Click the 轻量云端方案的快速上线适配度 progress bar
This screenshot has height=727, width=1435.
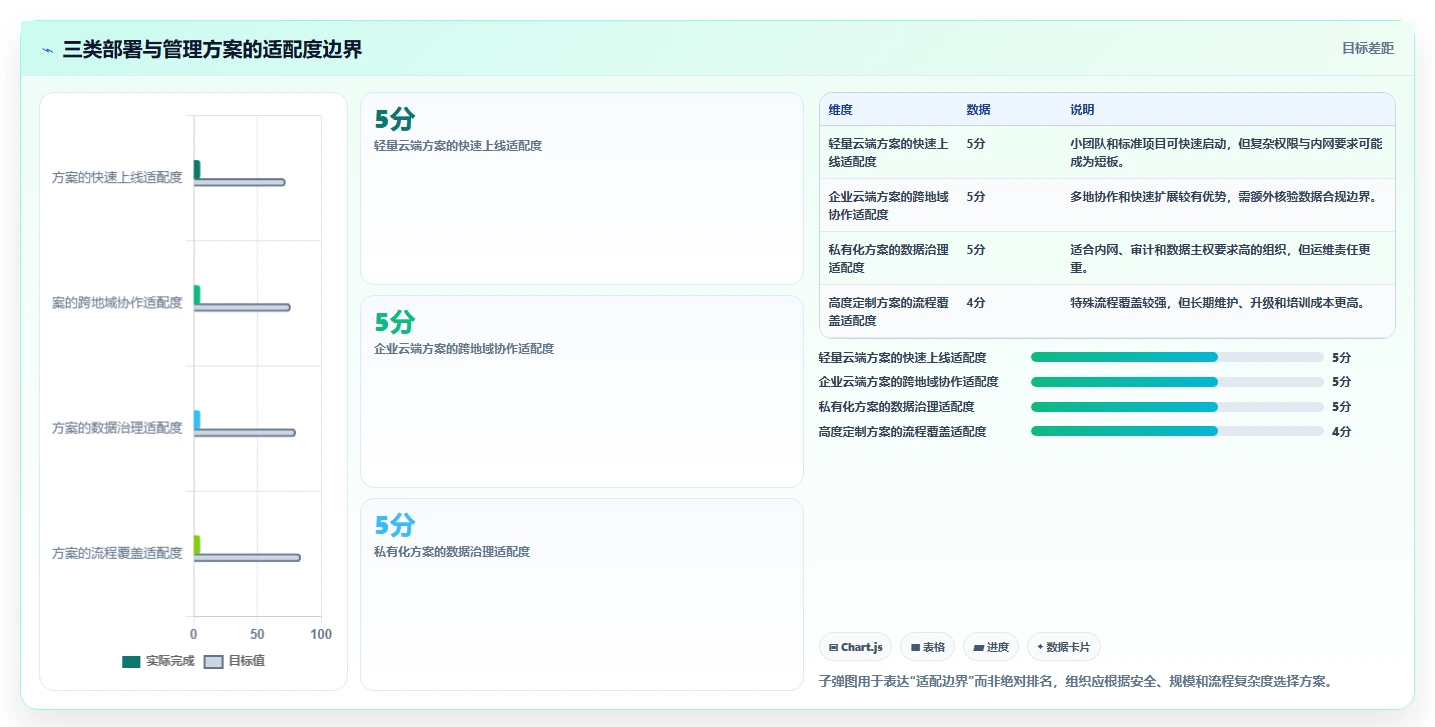pyautogui.click(x=1177, y=357)
